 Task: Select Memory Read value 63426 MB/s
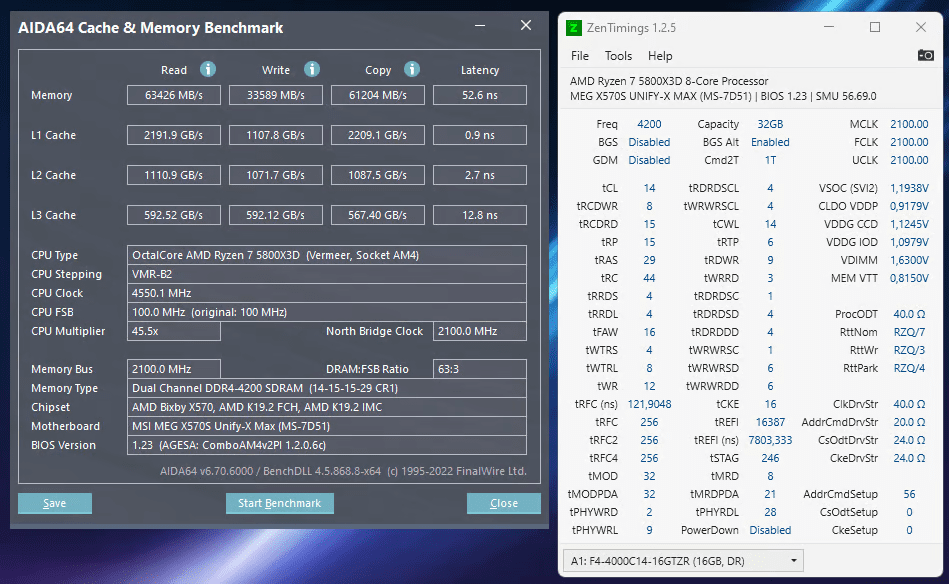pyautogui.click(x=174, y=95)
